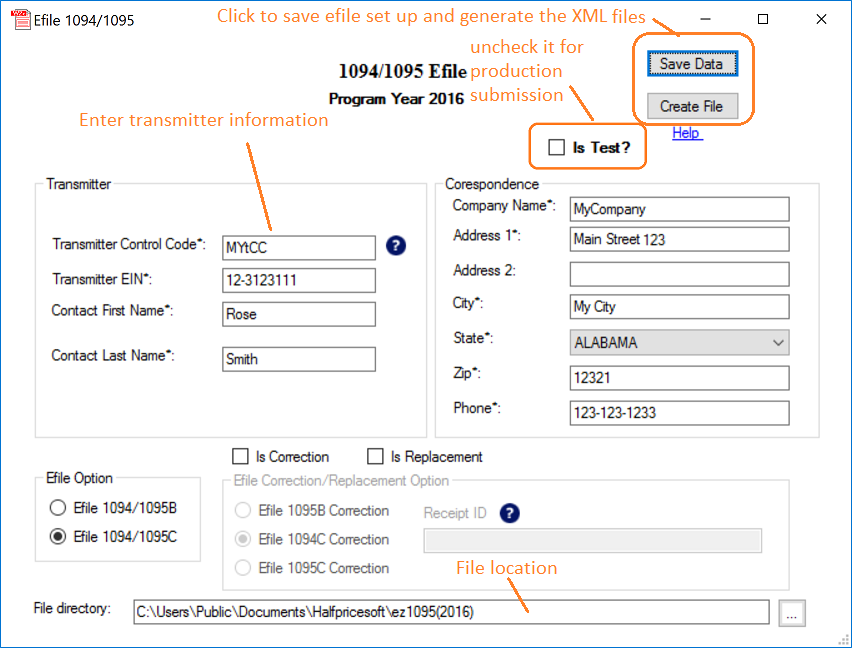Click the Phone field
This screenshot has width=852, height=648.
(679, 413)
